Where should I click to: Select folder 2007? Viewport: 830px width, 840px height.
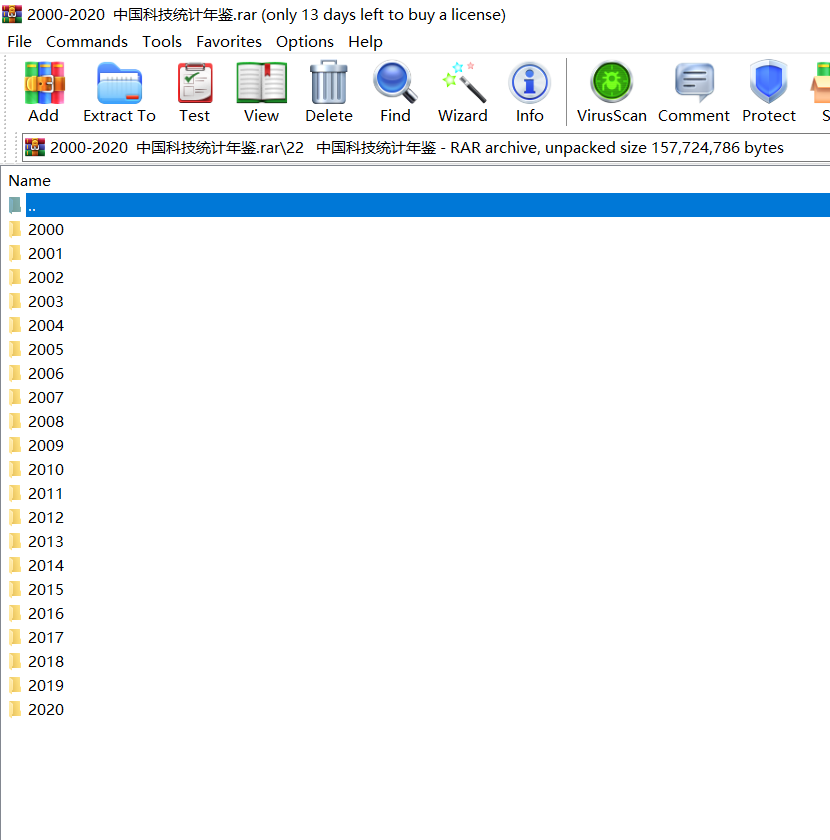[46, 398]
